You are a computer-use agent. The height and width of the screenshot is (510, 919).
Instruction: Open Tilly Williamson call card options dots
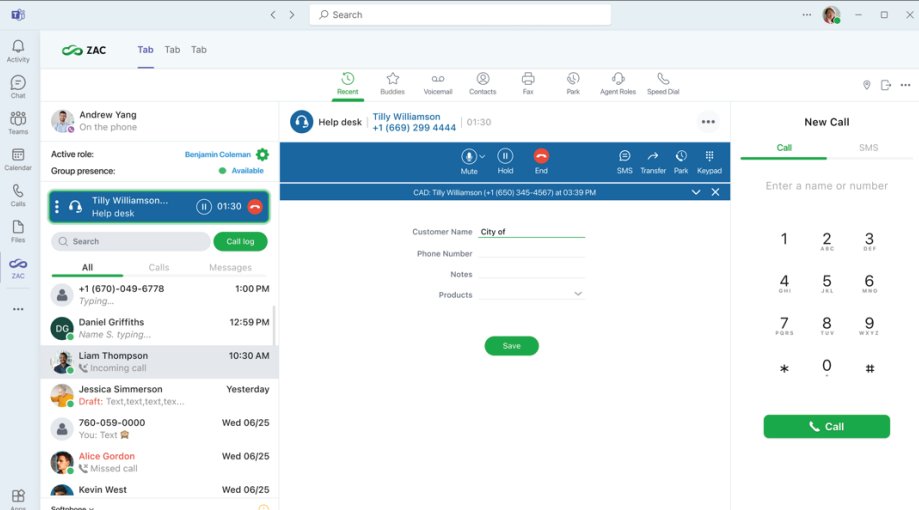57,206
